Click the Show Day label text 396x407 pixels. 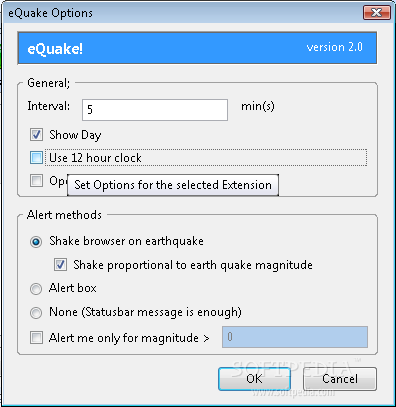[75, 135]
